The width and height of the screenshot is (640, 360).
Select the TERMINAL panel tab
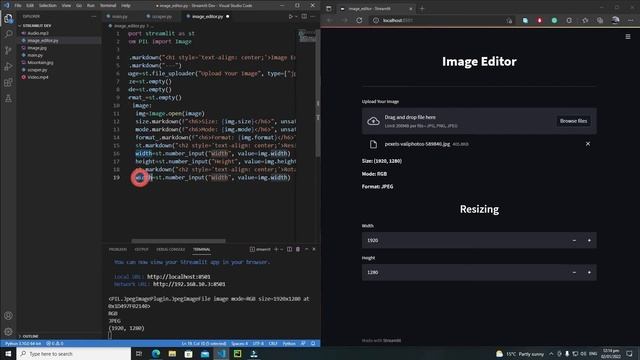(x=202, y=249)
